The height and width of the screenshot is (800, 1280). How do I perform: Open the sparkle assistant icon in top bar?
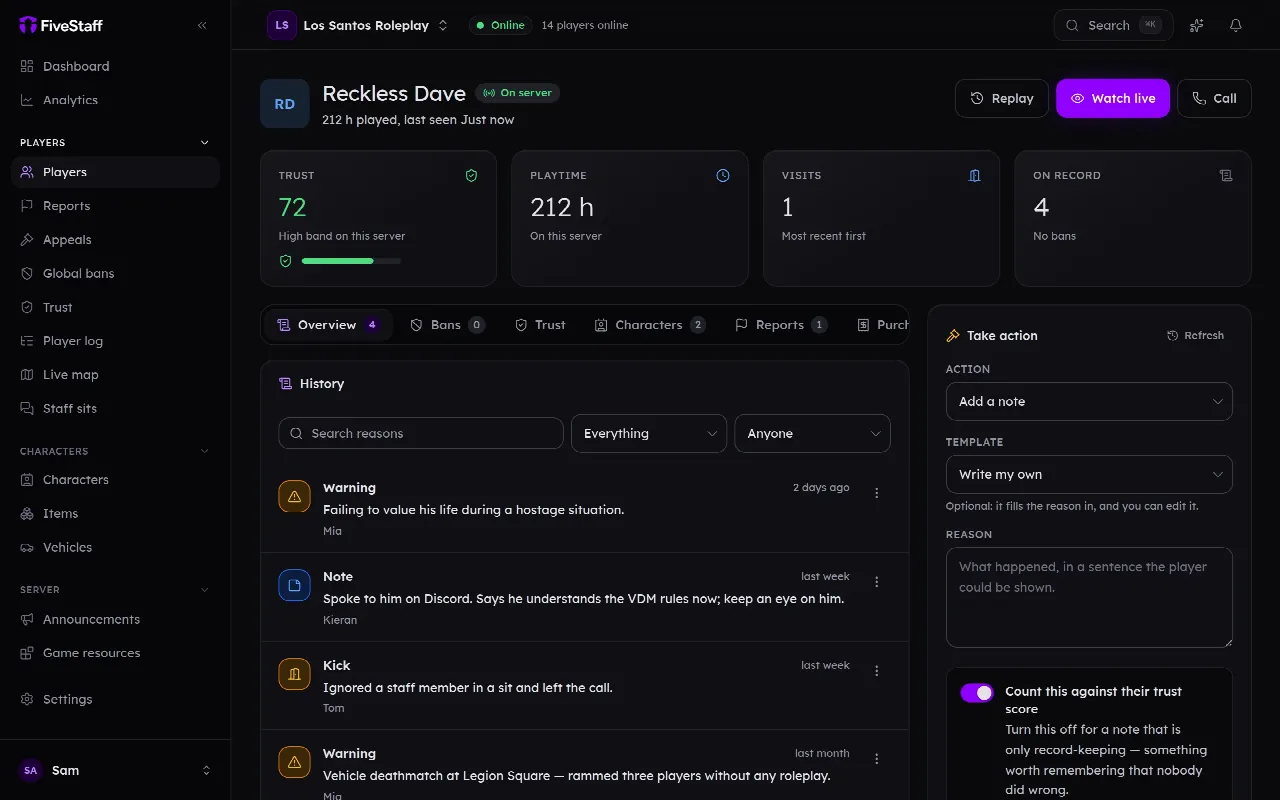tap(1196, 25)
